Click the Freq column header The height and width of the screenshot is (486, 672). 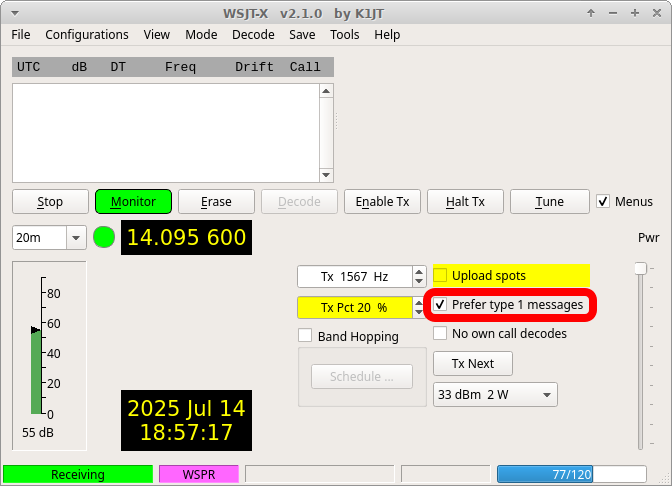coord(180,67)
